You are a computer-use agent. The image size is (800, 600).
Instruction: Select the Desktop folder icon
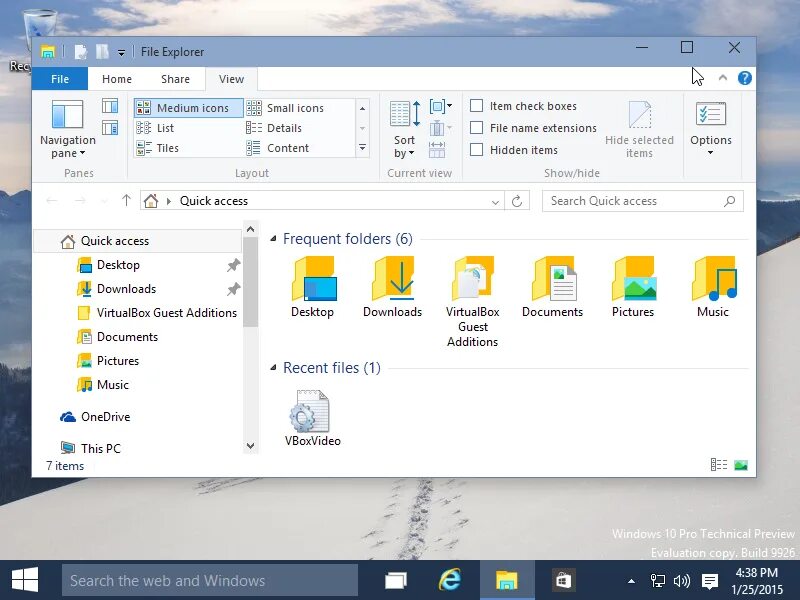click(313, 287)
